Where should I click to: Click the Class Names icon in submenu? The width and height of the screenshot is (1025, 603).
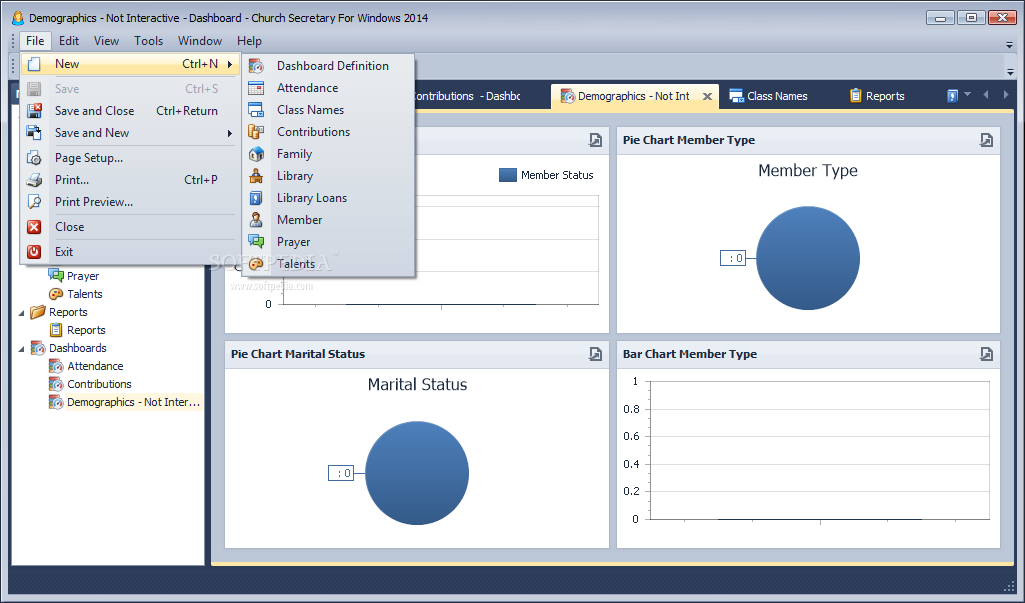tap(256, 110)
